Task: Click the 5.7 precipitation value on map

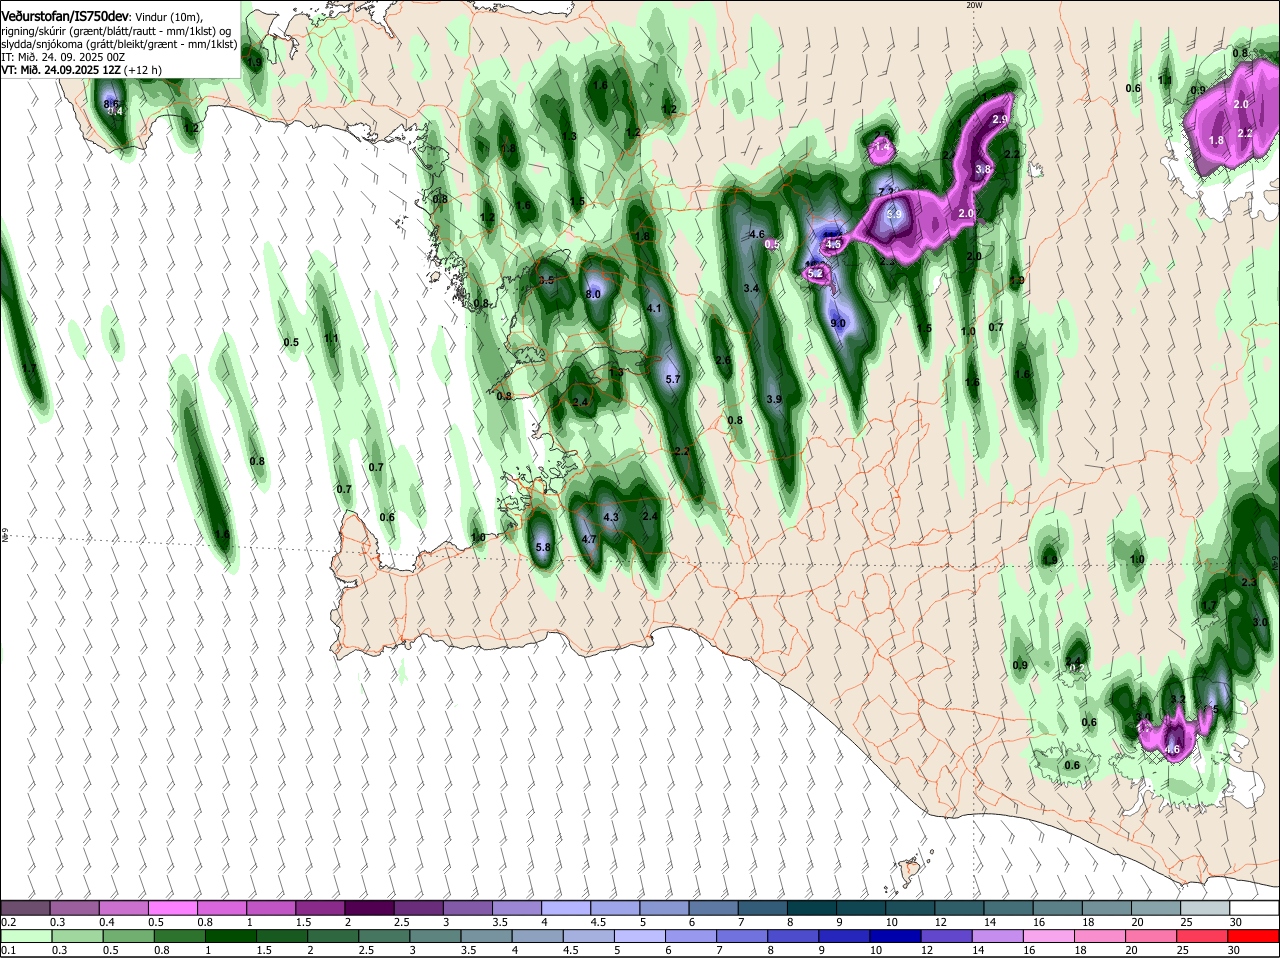Action: [x=672, y=379]
